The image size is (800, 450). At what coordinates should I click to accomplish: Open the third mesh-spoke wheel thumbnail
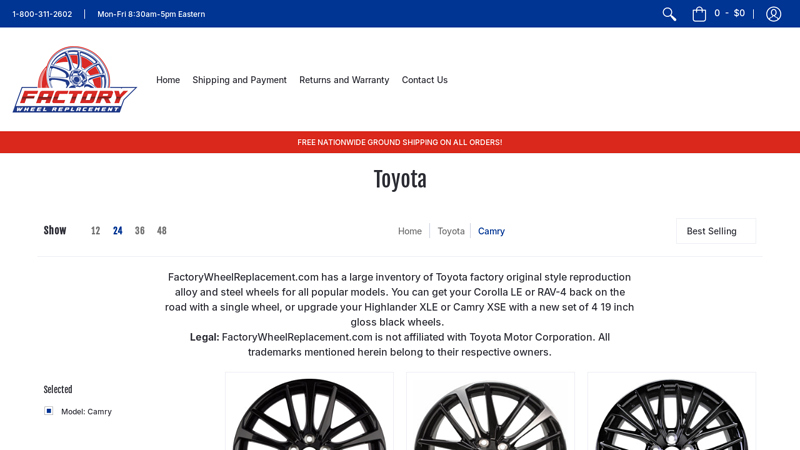(x=671, y=412)
